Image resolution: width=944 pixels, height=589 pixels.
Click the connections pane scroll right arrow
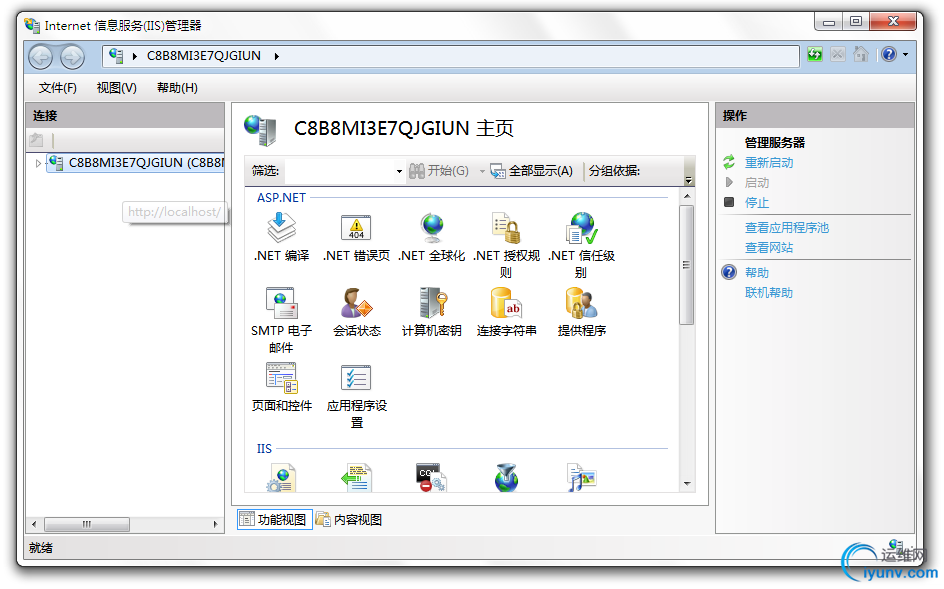click(216, 525)
